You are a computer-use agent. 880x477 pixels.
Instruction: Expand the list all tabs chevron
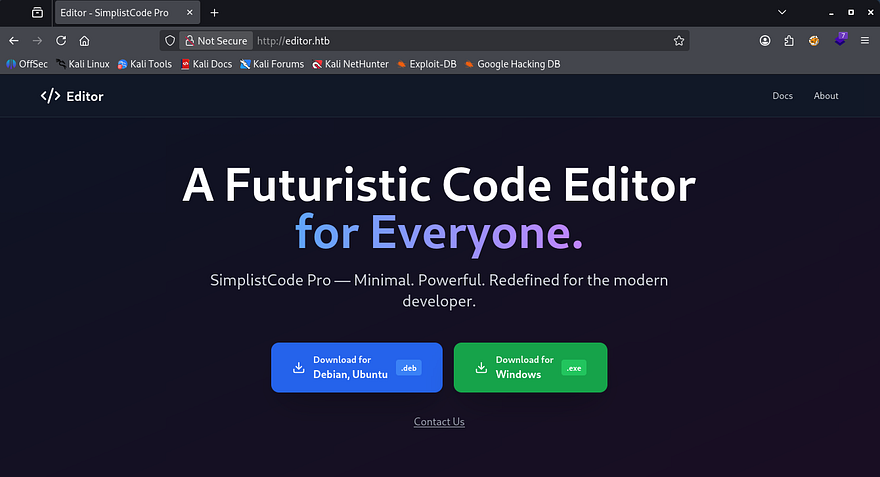point(782,12)
